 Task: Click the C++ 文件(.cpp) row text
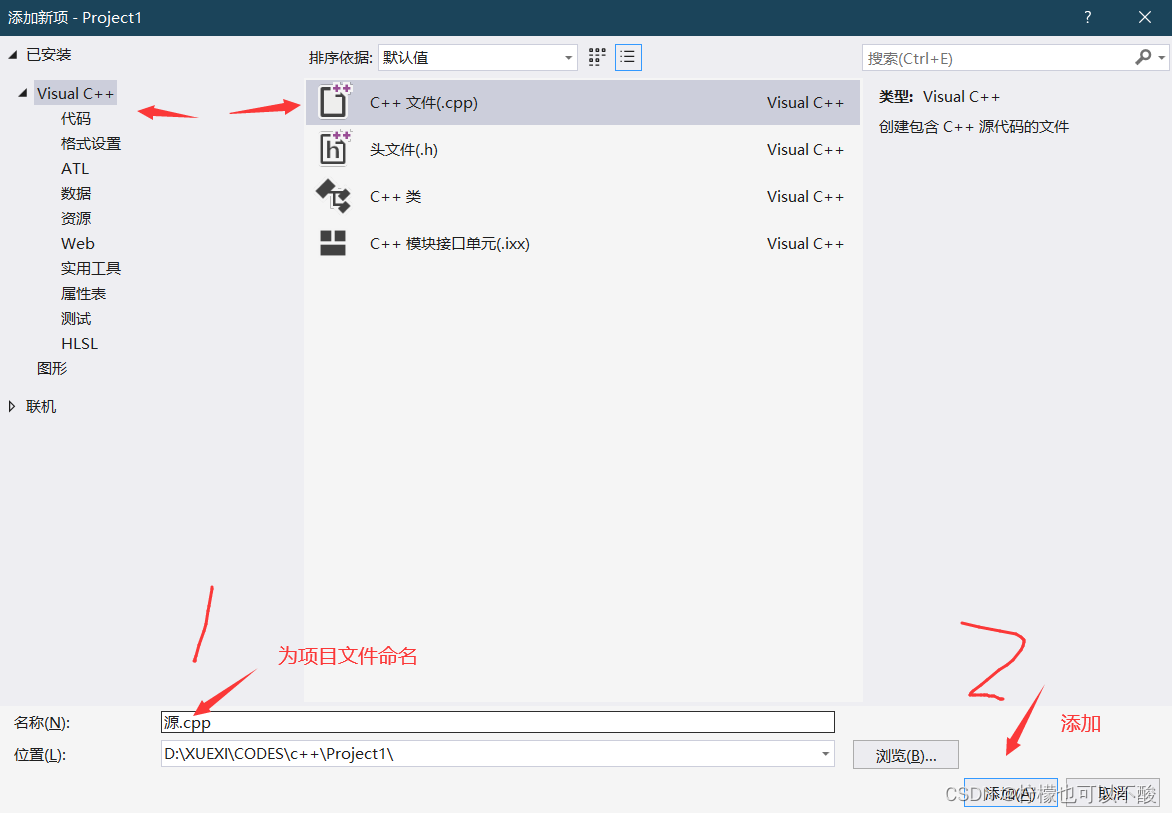[x=424, y=102]
